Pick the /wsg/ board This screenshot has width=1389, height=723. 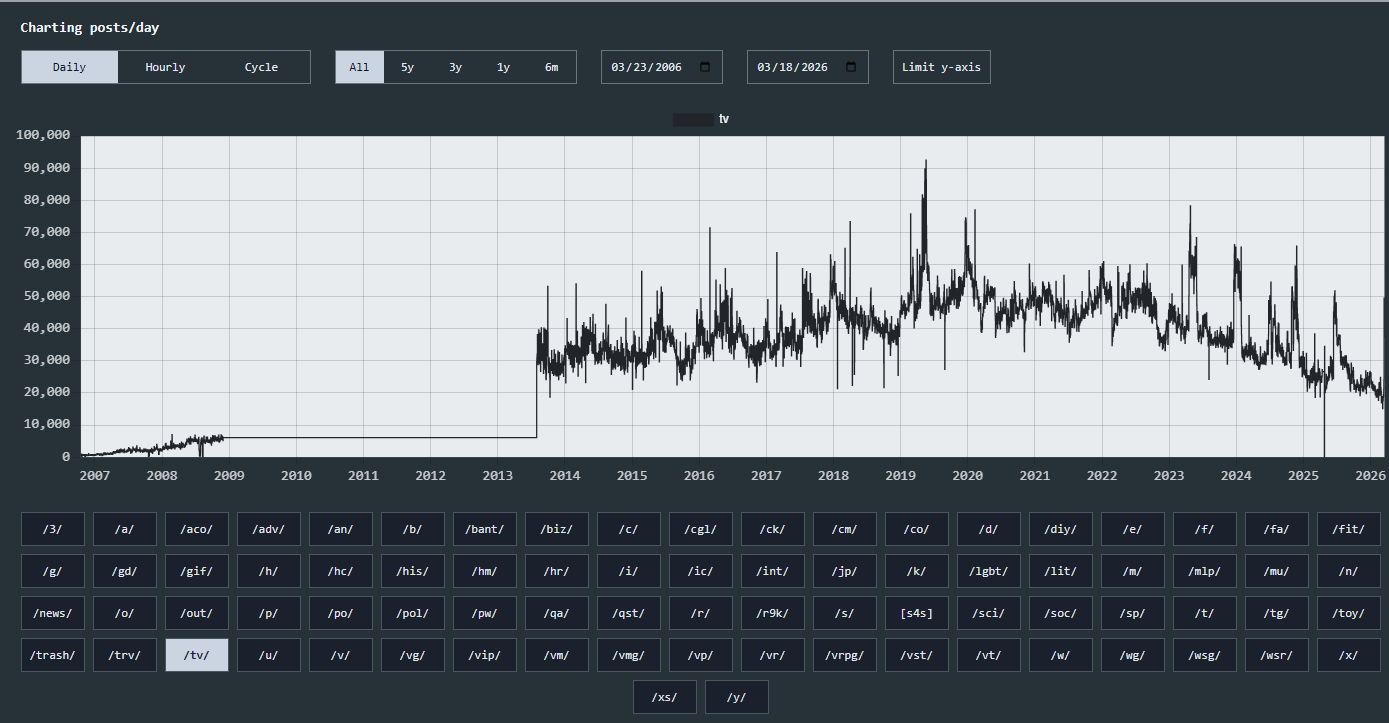click(x=1205, y=655)
